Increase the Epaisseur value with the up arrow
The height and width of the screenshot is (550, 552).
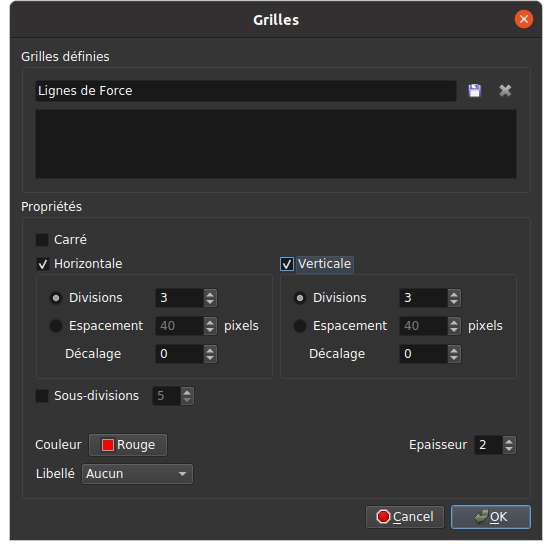(x=509, y=441)
